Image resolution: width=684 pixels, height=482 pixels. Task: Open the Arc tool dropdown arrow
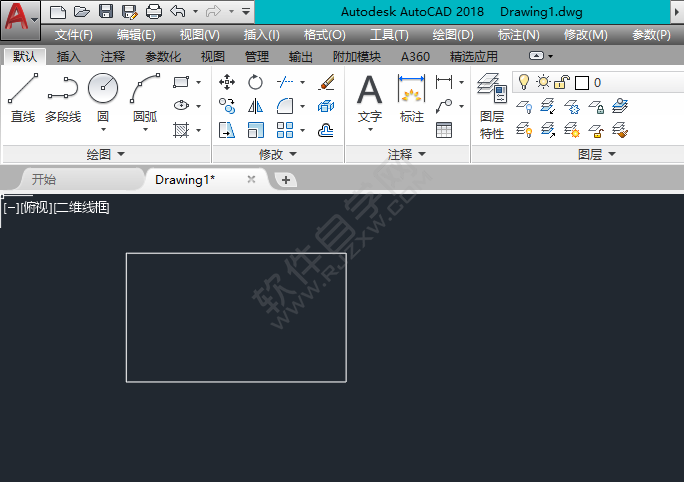coord(145,130)
